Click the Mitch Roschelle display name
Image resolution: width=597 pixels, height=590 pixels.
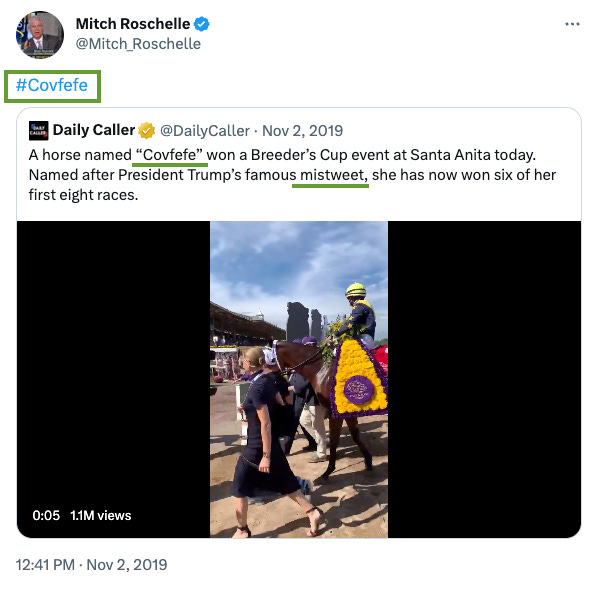pyautogui.click(x=133, y=24)
